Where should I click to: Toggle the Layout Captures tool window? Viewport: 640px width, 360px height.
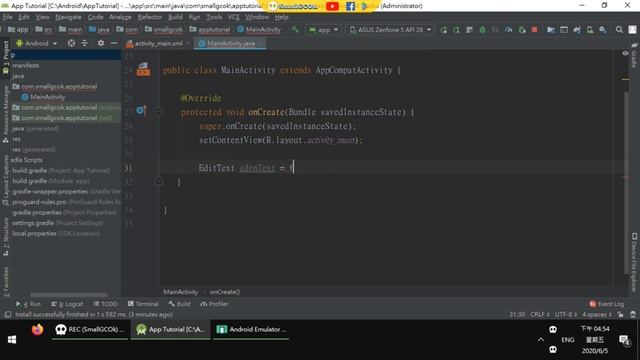[x=6, y=180]
